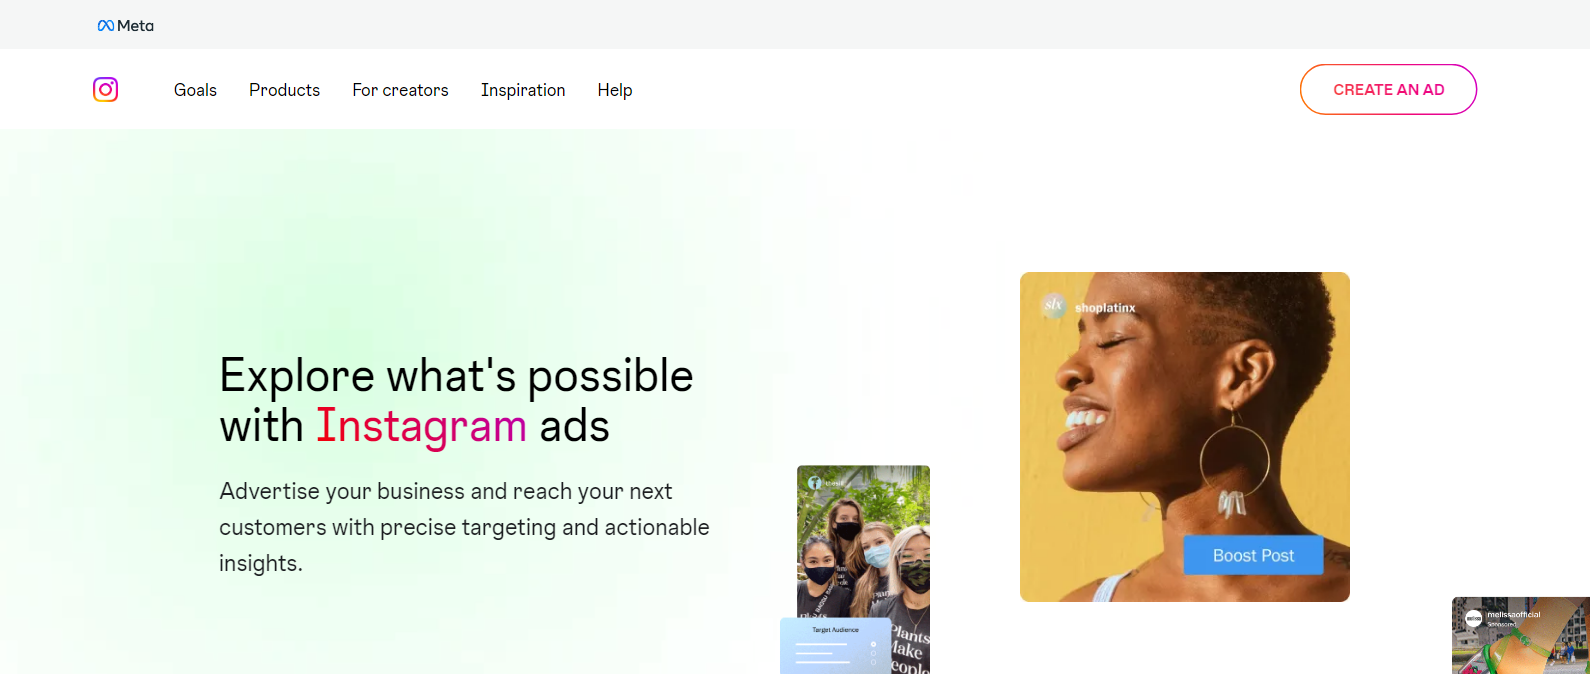The width and height of the screenshot is (1590, 674).
Task: Click the Meta logo in top bar
Action: (x=125, y=25)
